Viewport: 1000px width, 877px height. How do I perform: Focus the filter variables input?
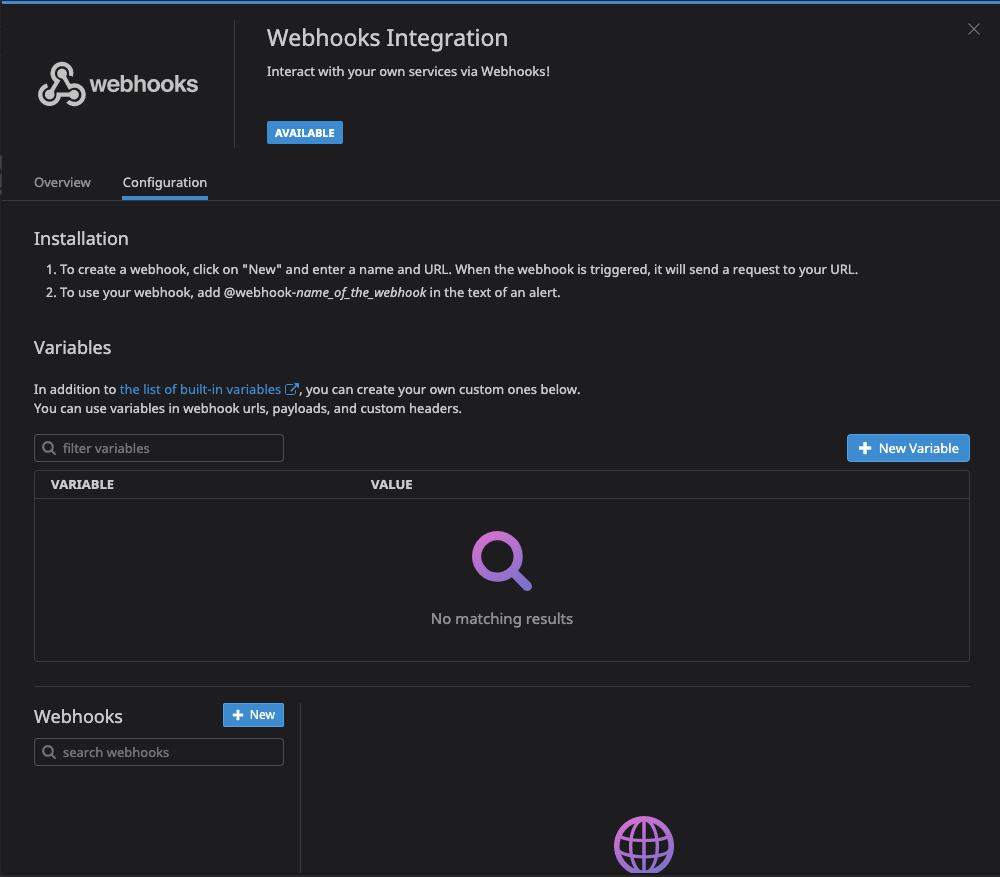pyautogui.click(x=159, y=448)
